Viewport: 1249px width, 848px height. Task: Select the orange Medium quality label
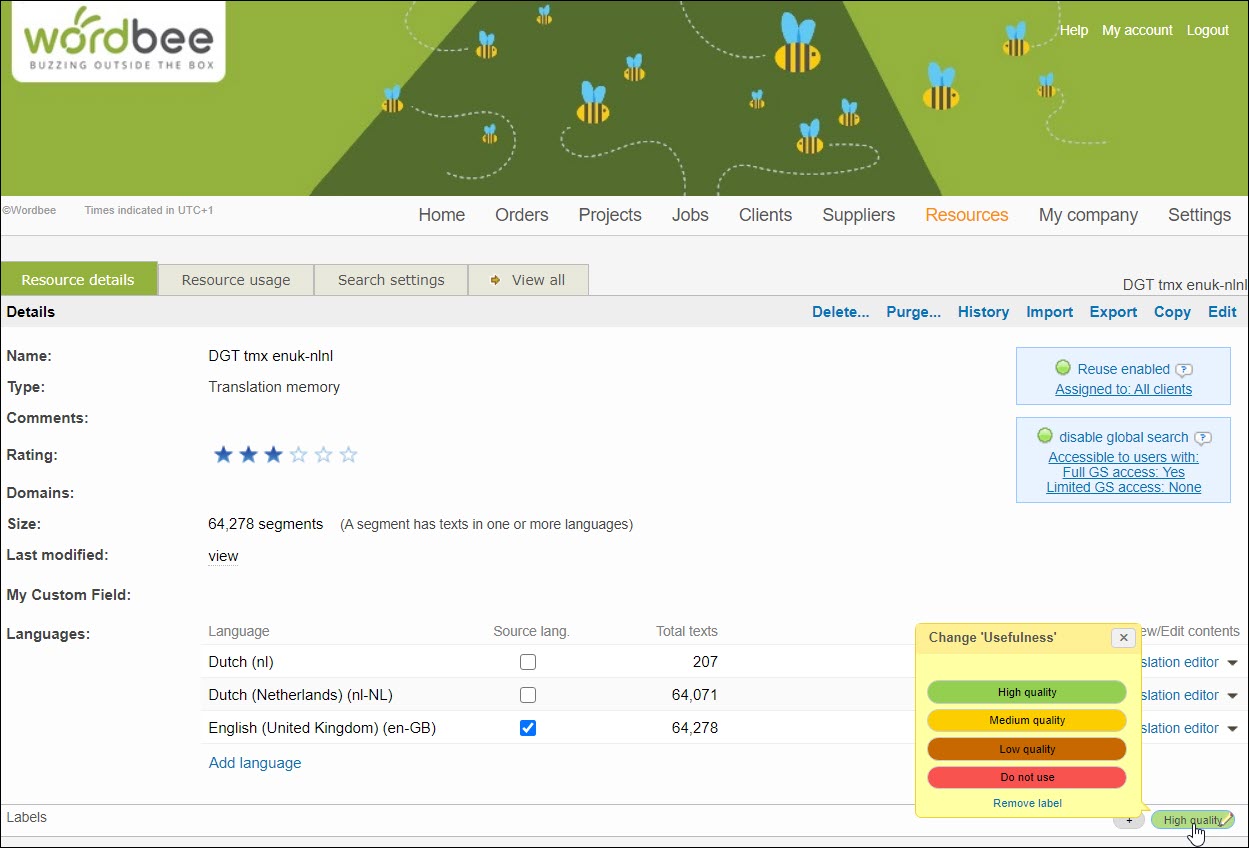pos(1027,720)
